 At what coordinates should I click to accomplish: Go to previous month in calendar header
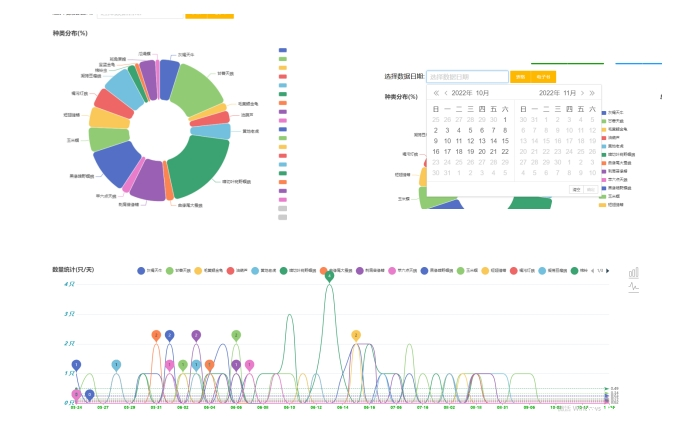pos(446,92)
